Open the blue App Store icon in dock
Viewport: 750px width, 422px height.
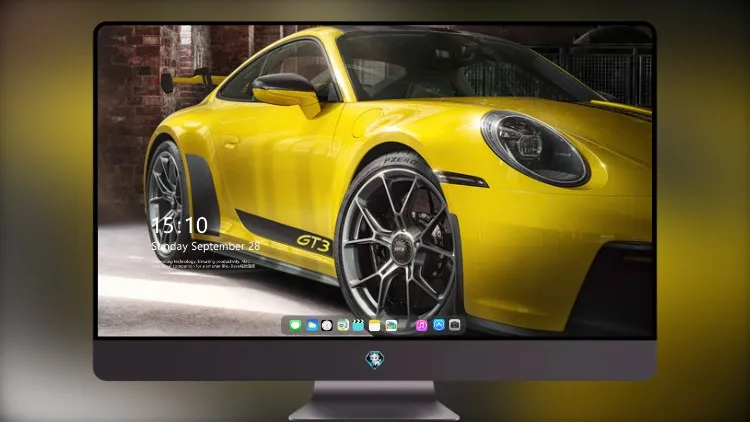click(x=439, y=325)
